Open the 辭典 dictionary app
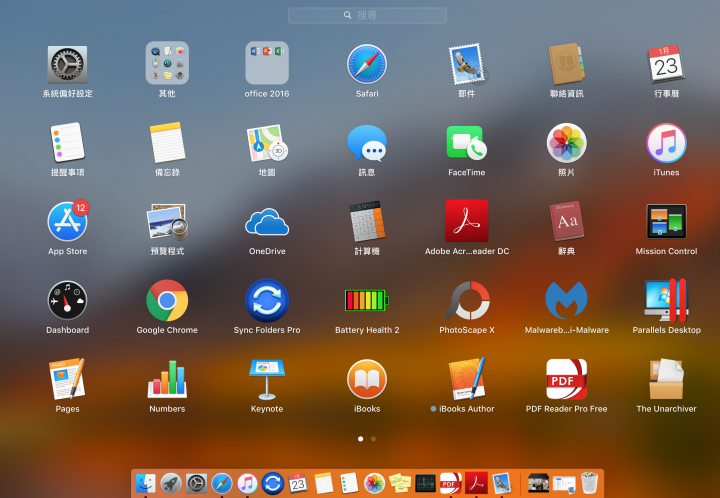 pos(566,221)
